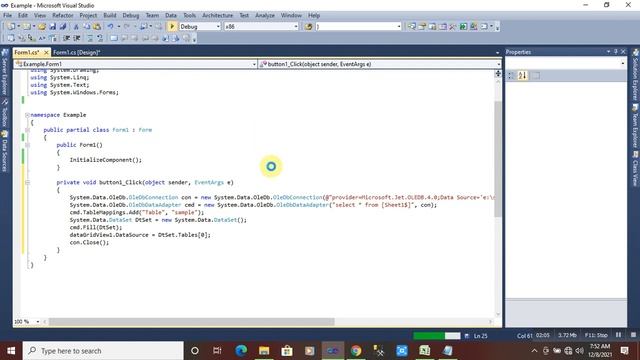Open the Properties Window toolbar icon

(422, 27)
